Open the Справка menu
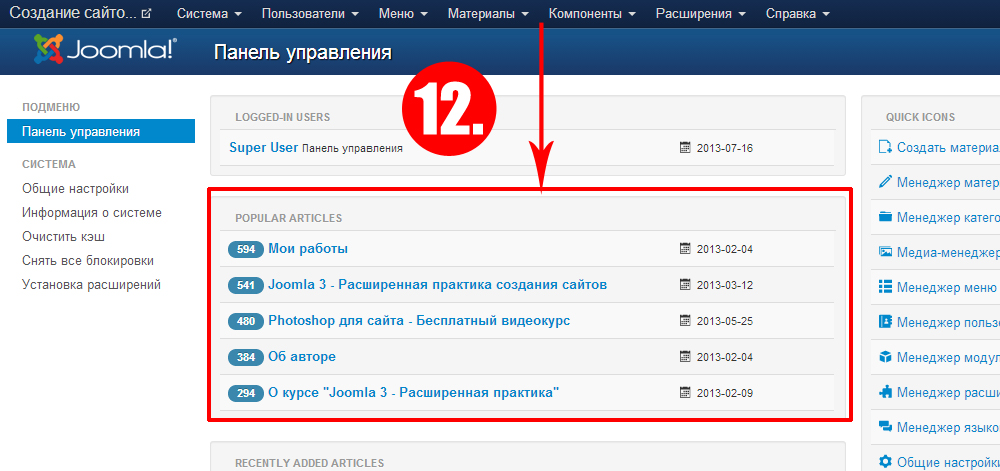Viewport: 1000px width, 471px height. click(x=797, y=14)
